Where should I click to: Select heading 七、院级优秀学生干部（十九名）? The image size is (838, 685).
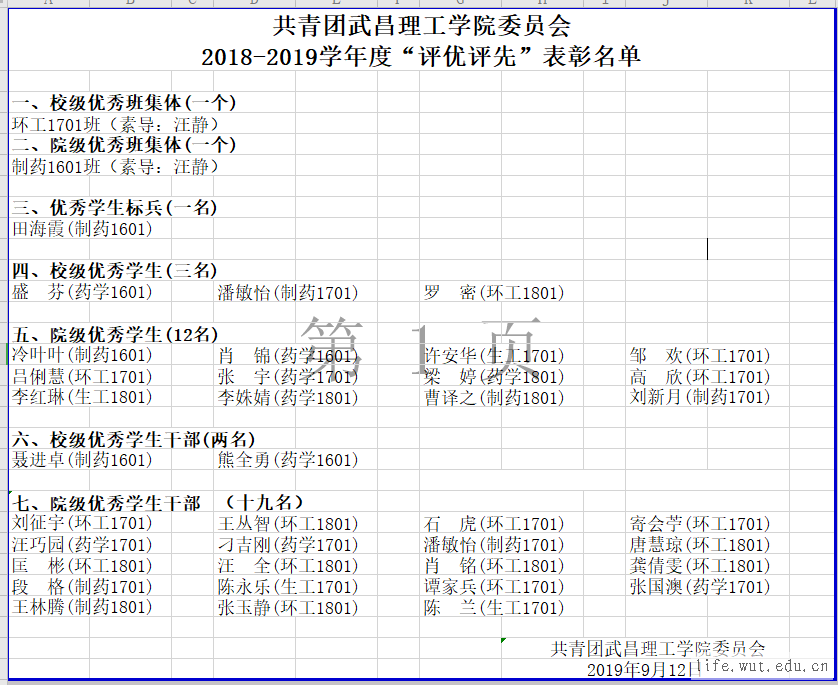[x=158, y=502]
